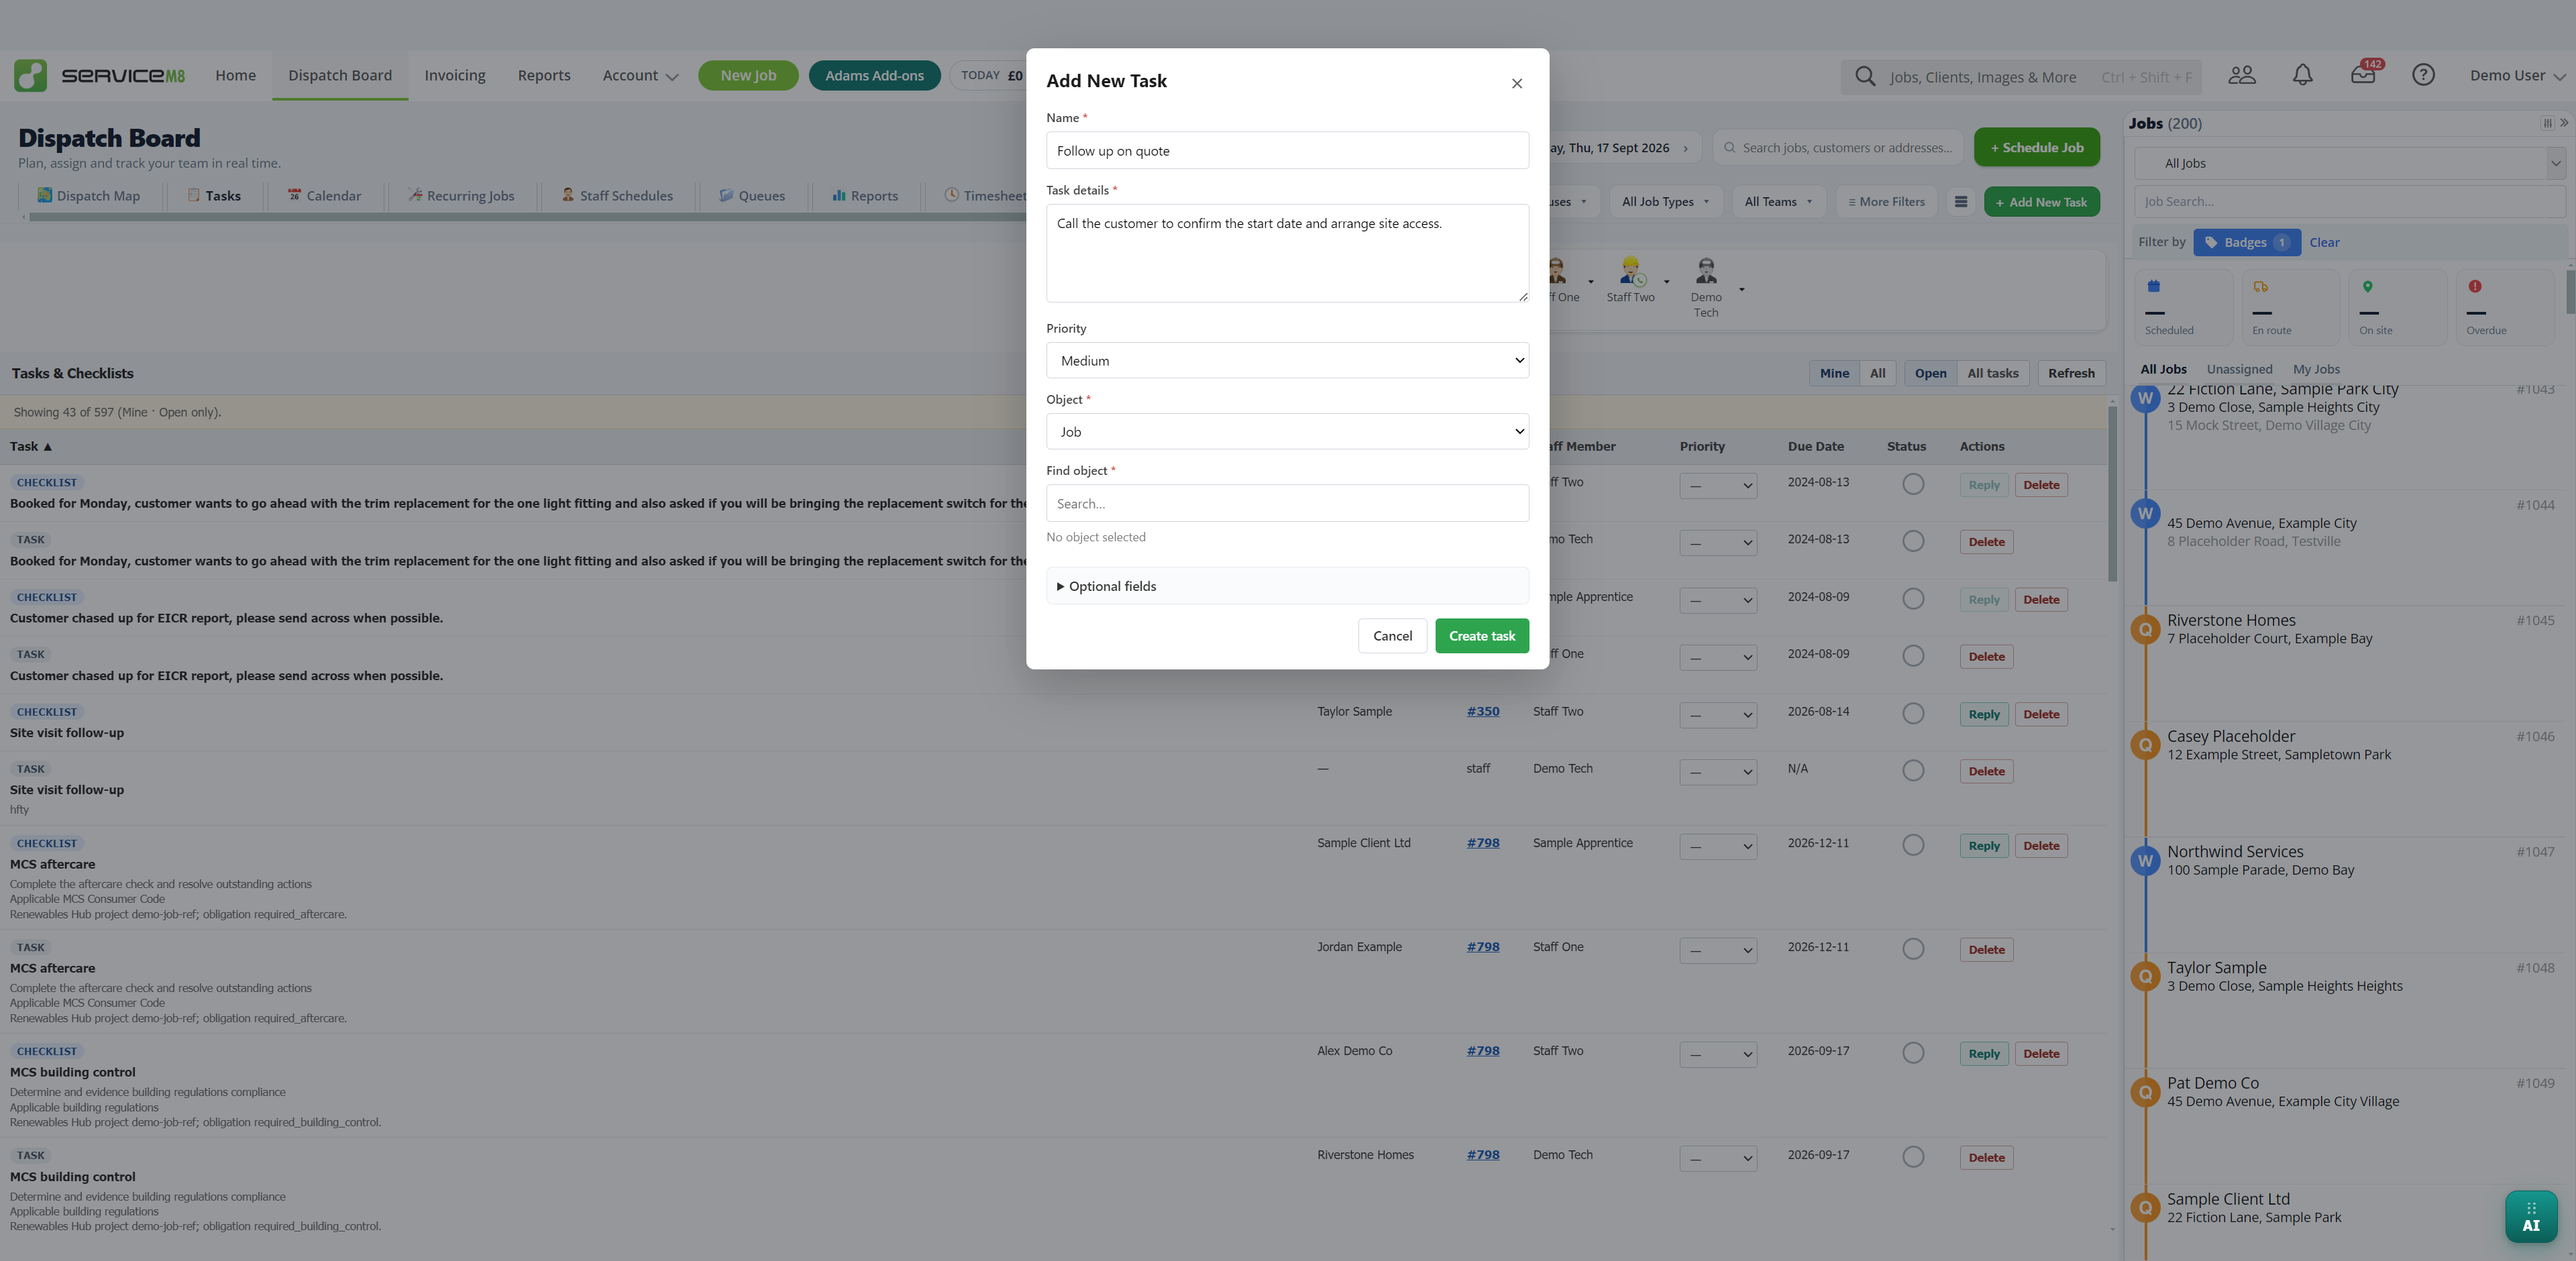Open the staff people icon in header
The height and width of the screenshot is (1261, 2576).
(x=2241, y=75)
